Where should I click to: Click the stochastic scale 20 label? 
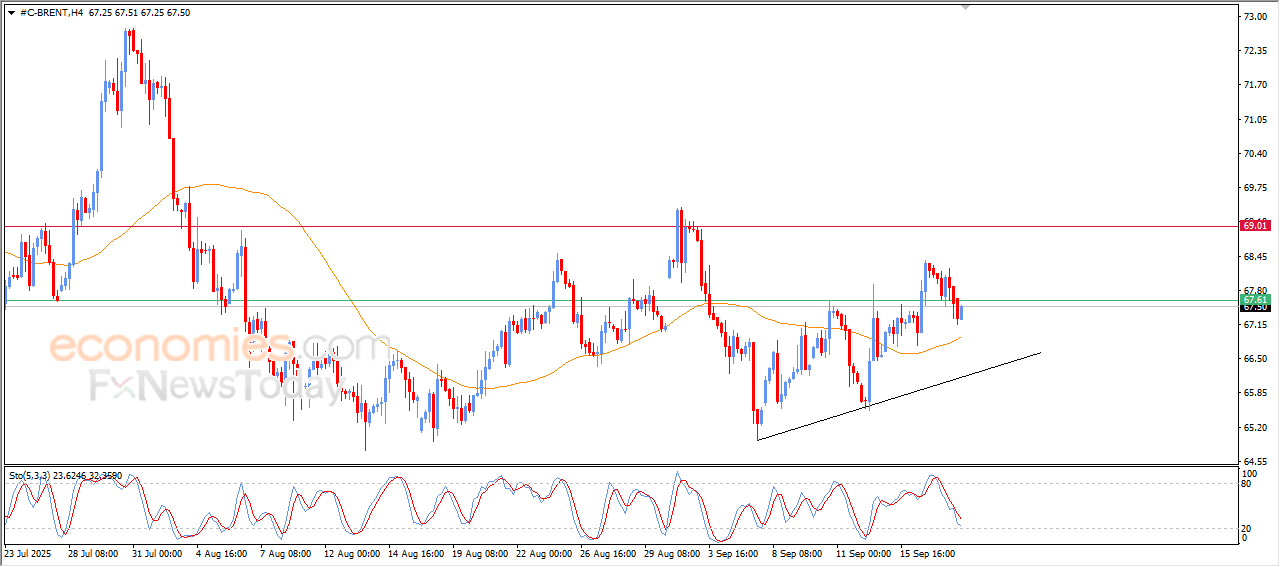coord(1247,528)
